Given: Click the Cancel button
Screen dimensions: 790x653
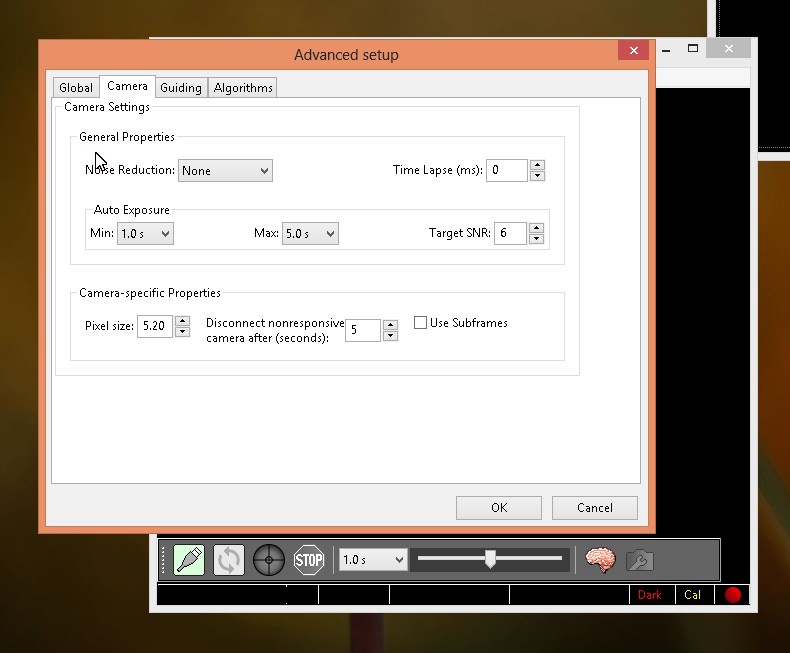Looking at the screenshot, I should coord(595,508).
